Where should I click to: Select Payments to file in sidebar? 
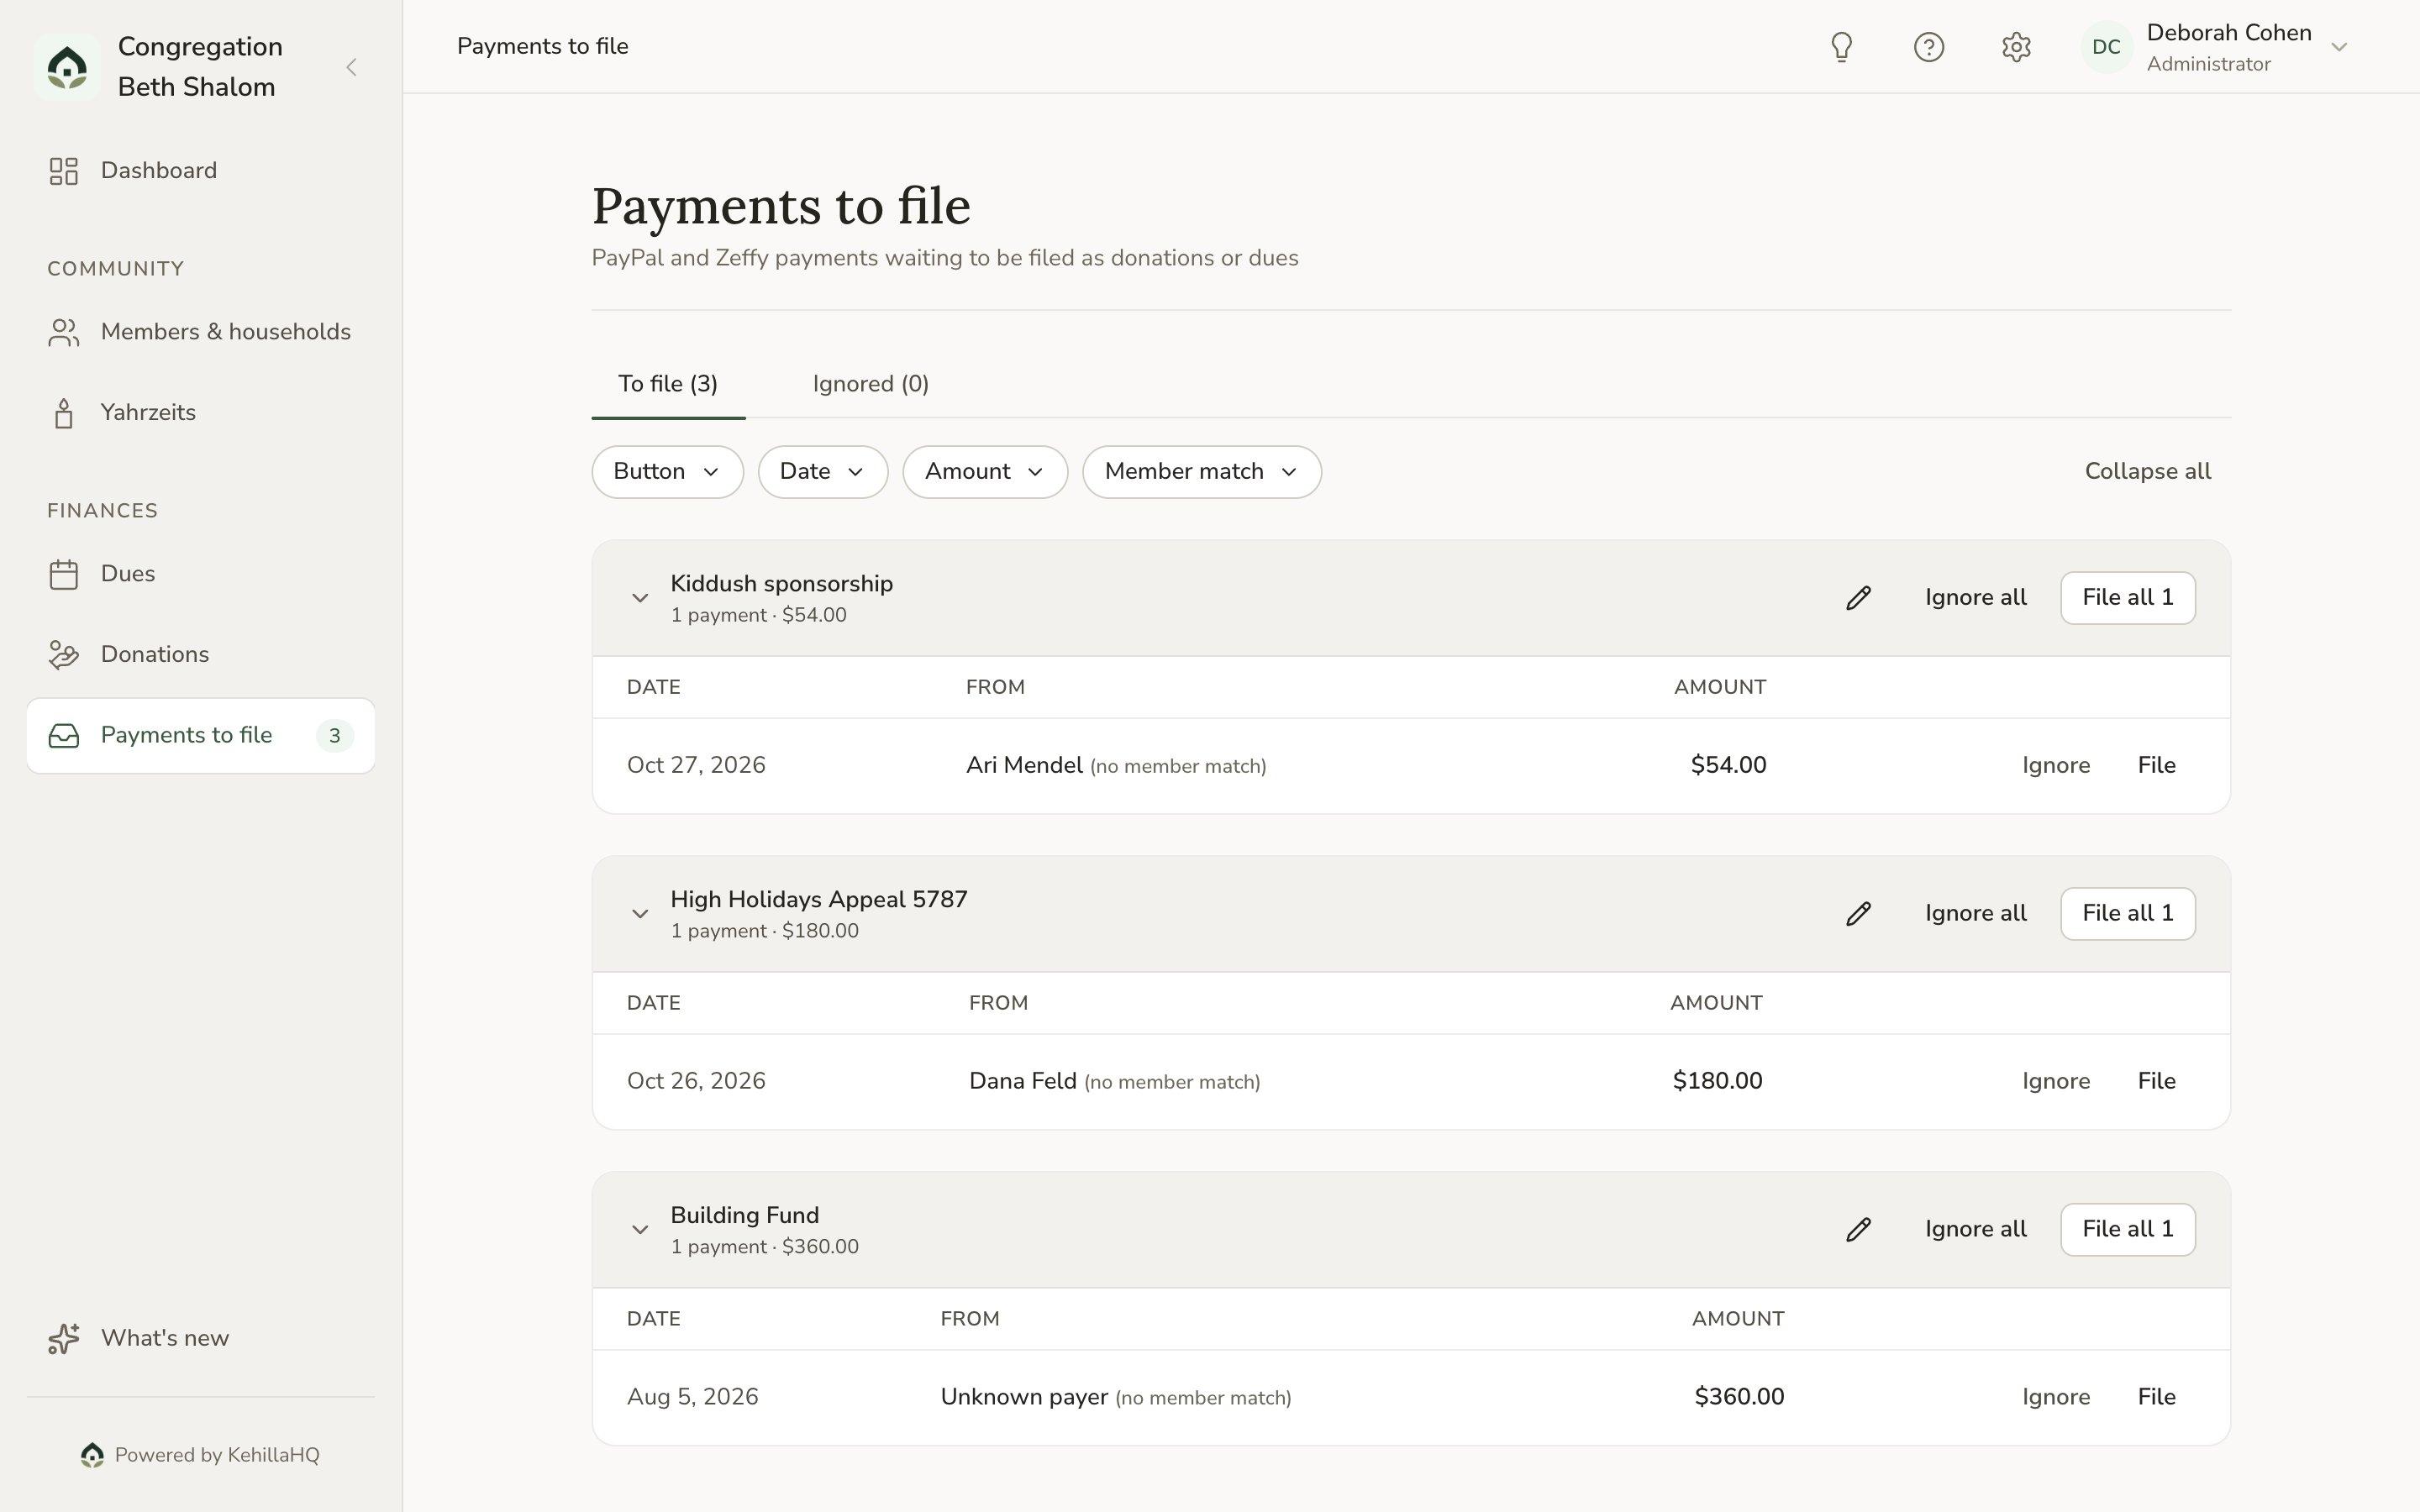tap(200, 736)
